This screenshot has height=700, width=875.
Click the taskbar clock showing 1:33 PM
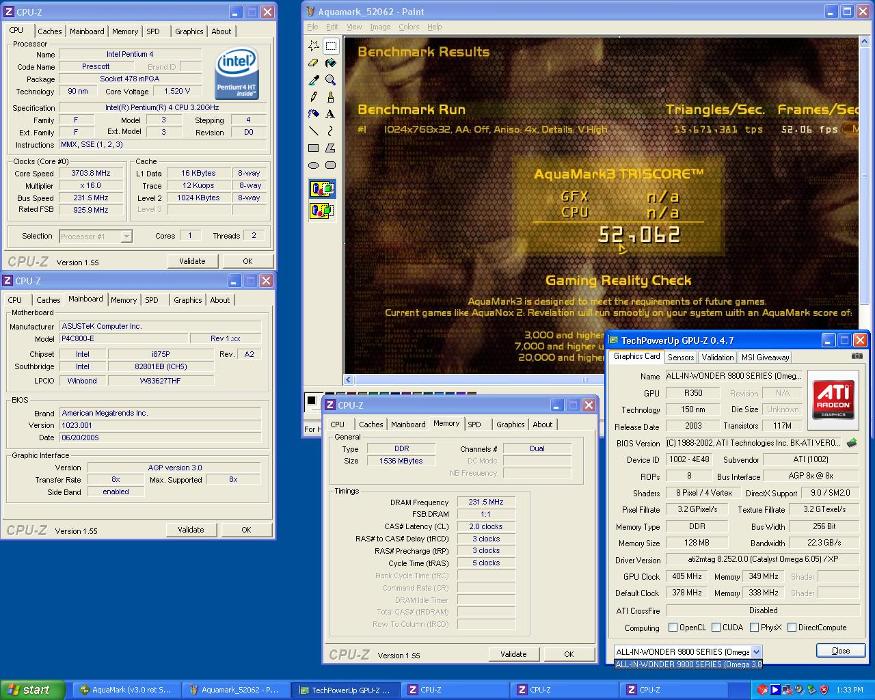pyautogui.click(x=850, y=690)
